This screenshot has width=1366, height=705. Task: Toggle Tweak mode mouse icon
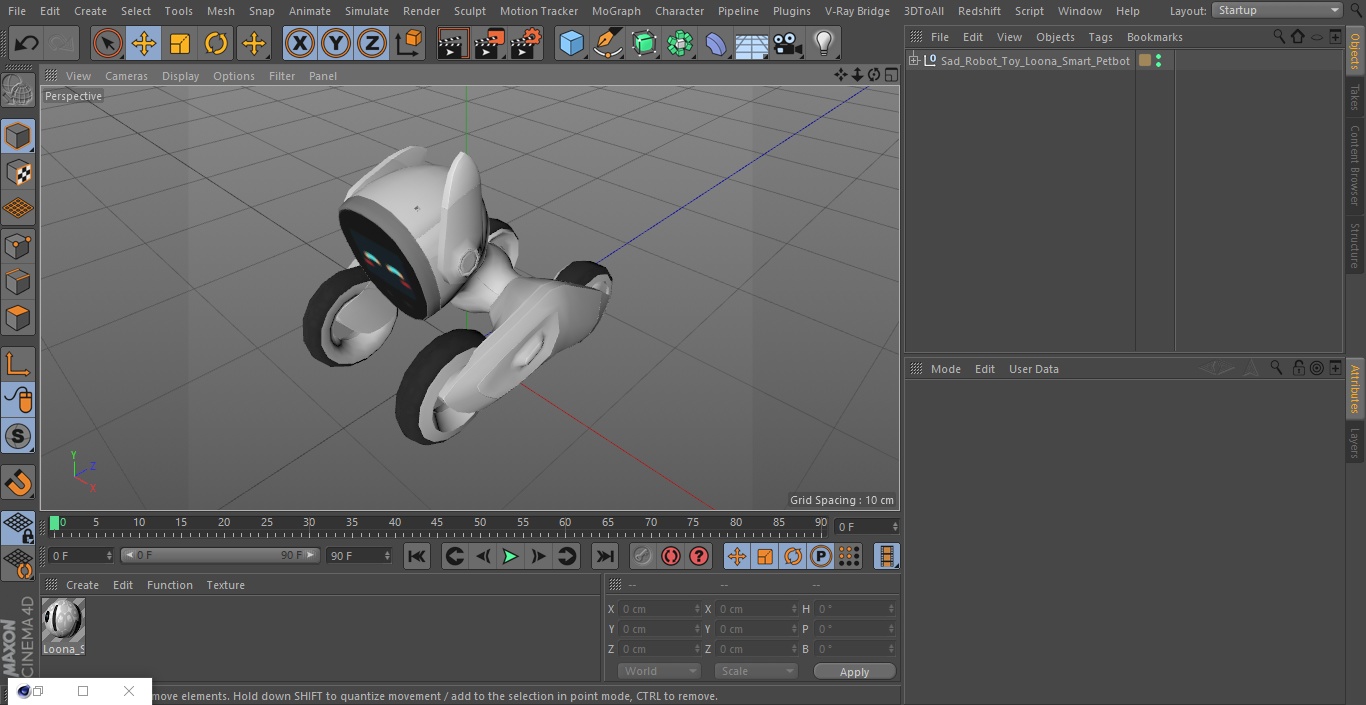point(18,401)
